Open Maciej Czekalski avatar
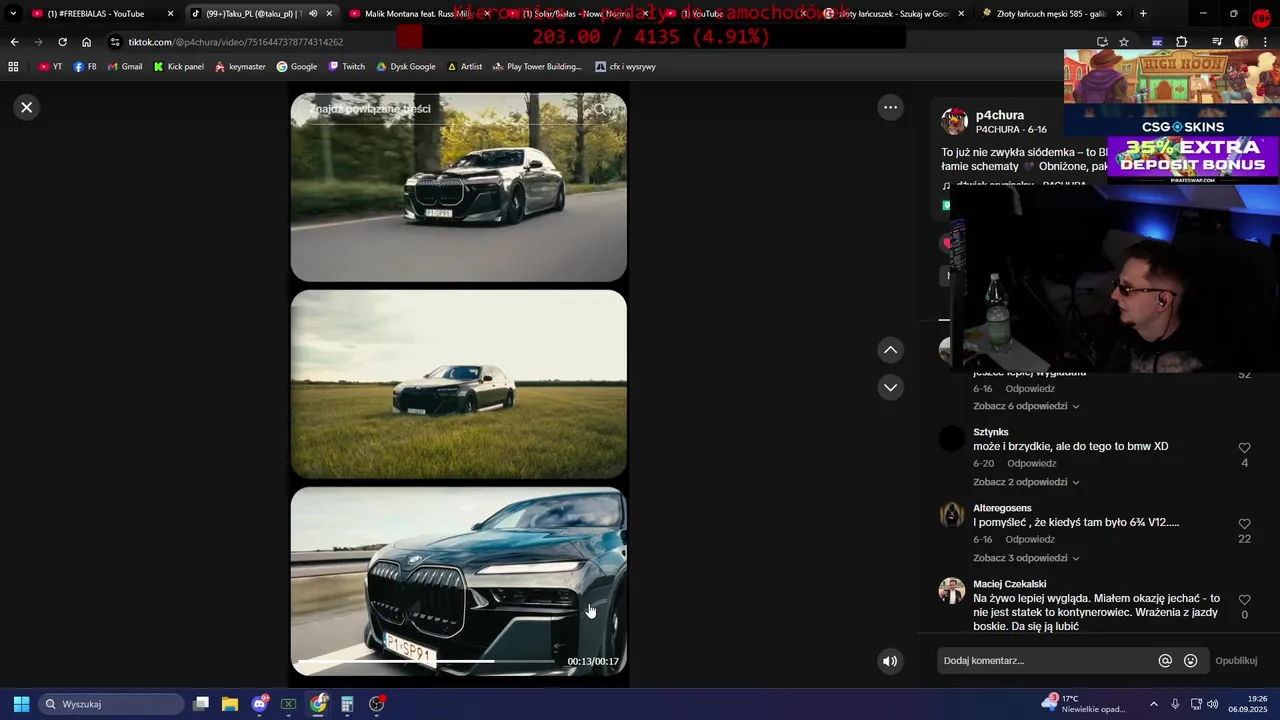The height and width of the screenshot is (720, 1280). point(952,590)
